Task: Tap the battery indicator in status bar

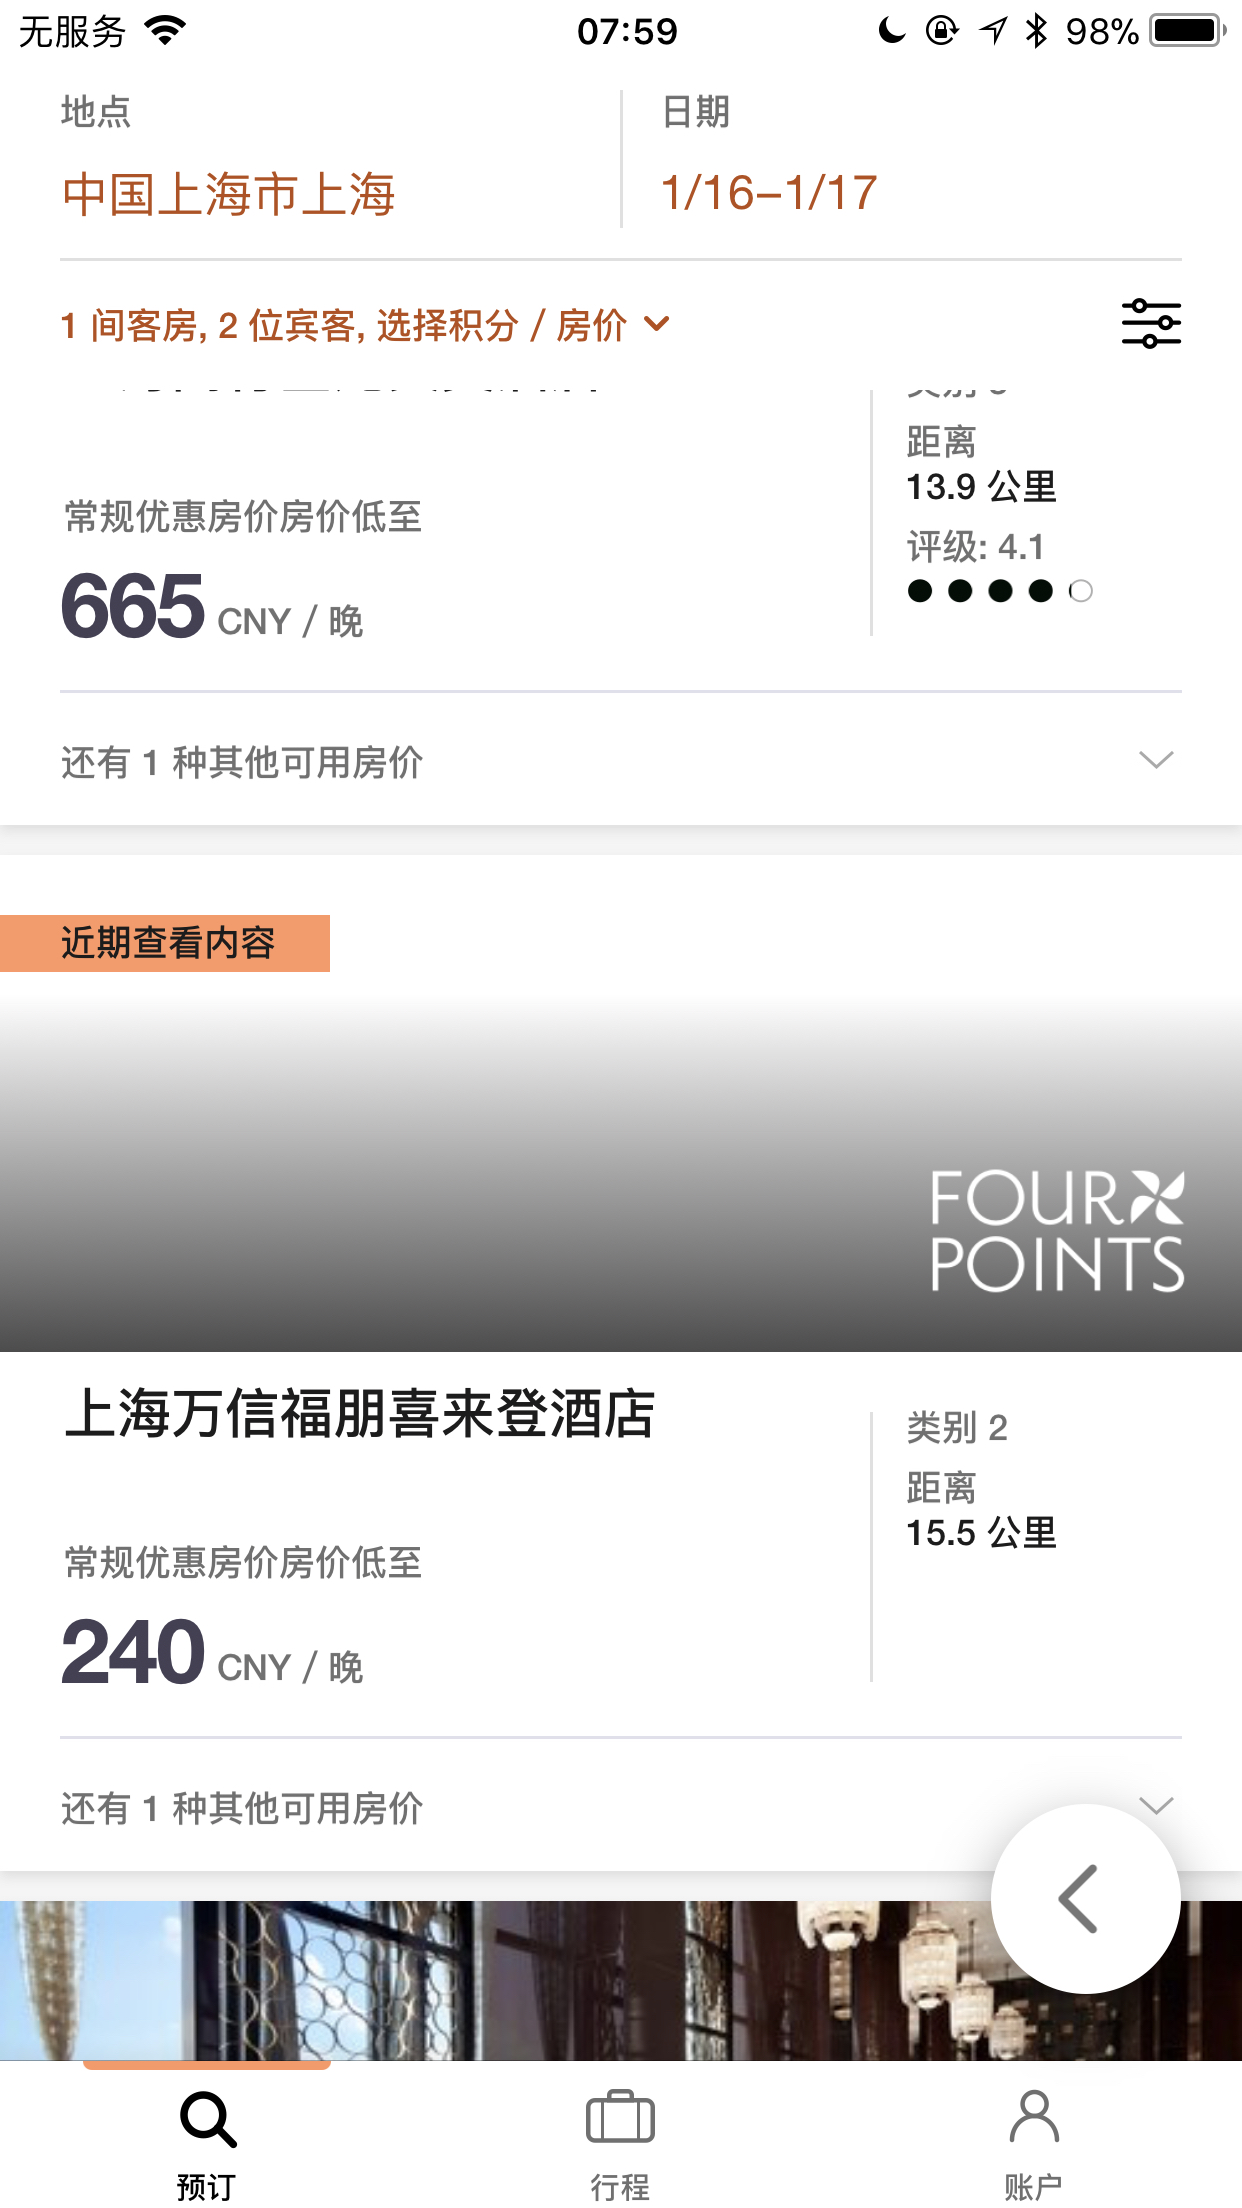Action: tap(1187, 31)
